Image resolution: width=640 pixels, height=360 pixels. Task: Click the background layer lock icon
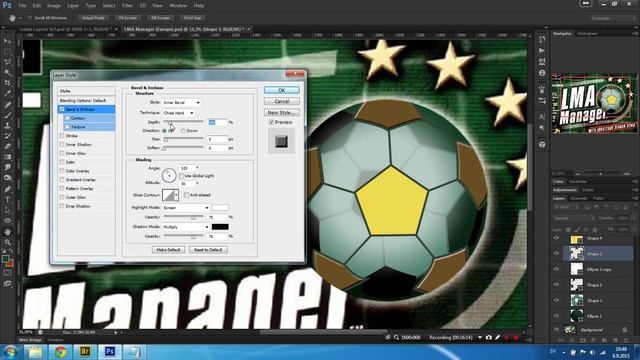(x=624, y=329)
